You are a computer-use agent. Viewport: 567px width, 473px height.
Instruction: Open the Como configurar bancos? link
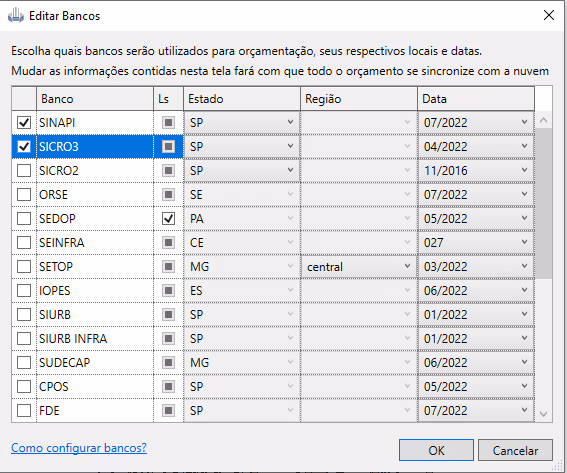click(79, 448)
